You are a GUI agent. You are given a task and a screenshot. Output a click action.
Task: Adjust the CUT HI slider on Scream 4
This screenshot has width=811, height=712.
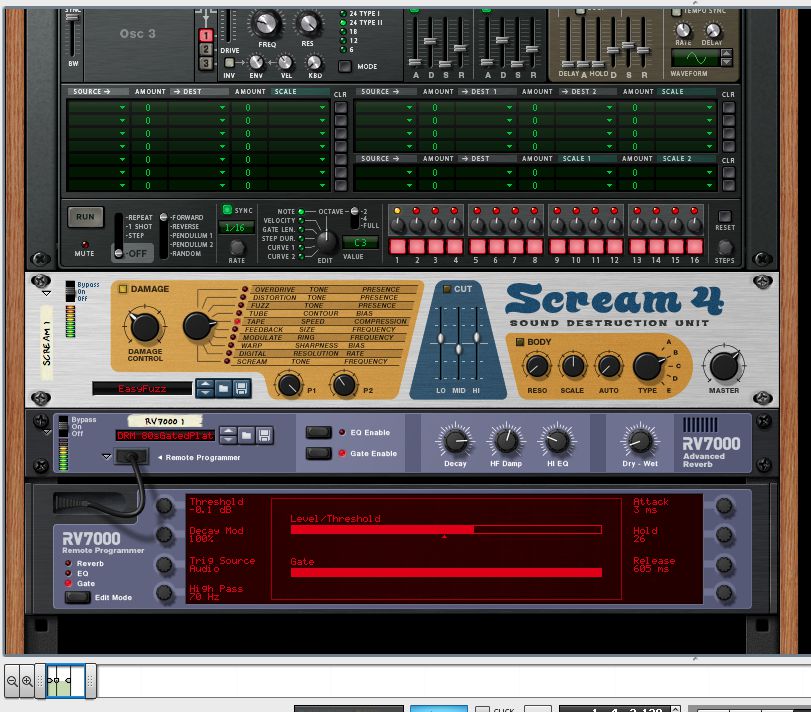click(476, 337)
